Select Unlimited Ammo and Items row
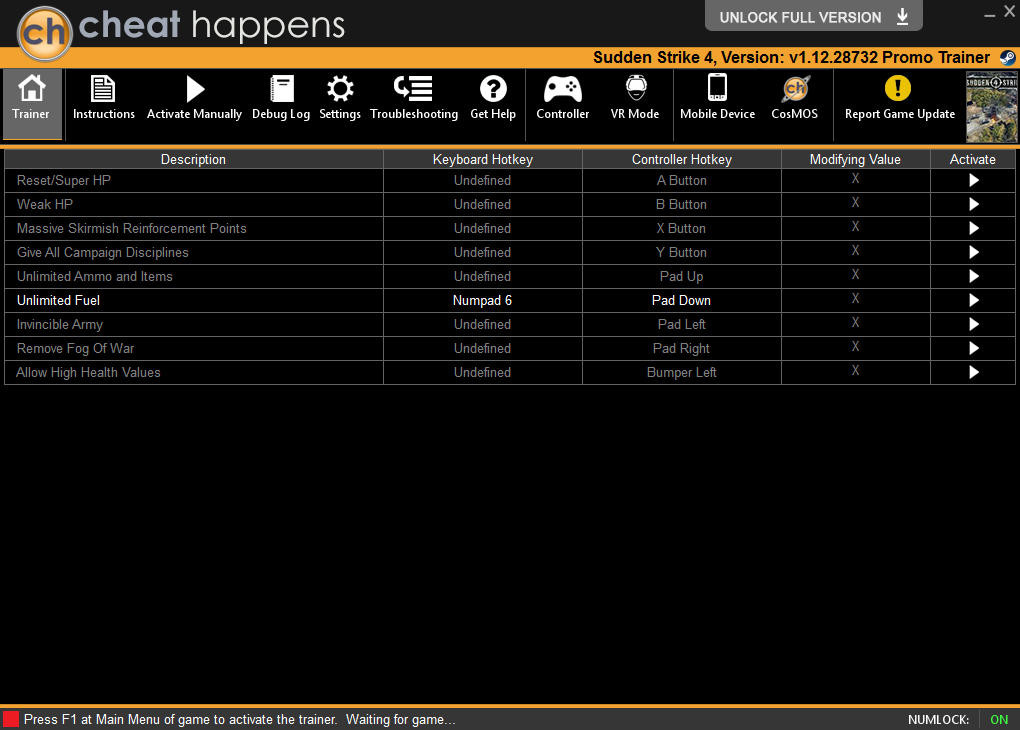The height and width of the screenshot is (730, 1020). tap(510, 277)
